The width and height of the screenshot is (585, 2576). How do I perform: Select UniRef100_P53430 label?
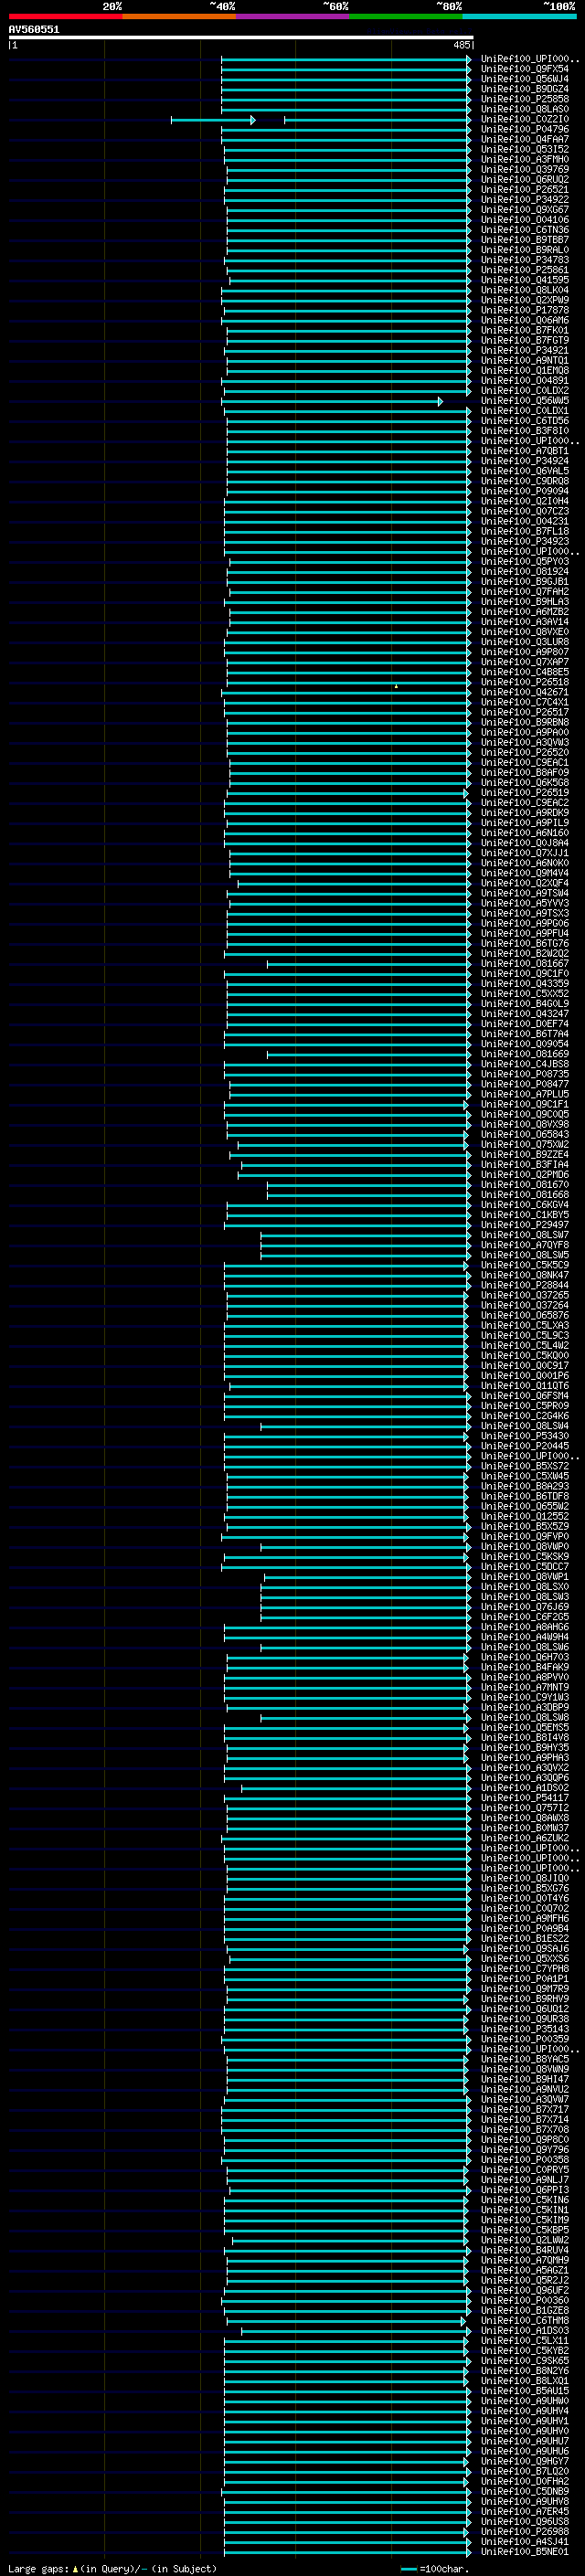pyautogui.click(x=524, y=1435)
